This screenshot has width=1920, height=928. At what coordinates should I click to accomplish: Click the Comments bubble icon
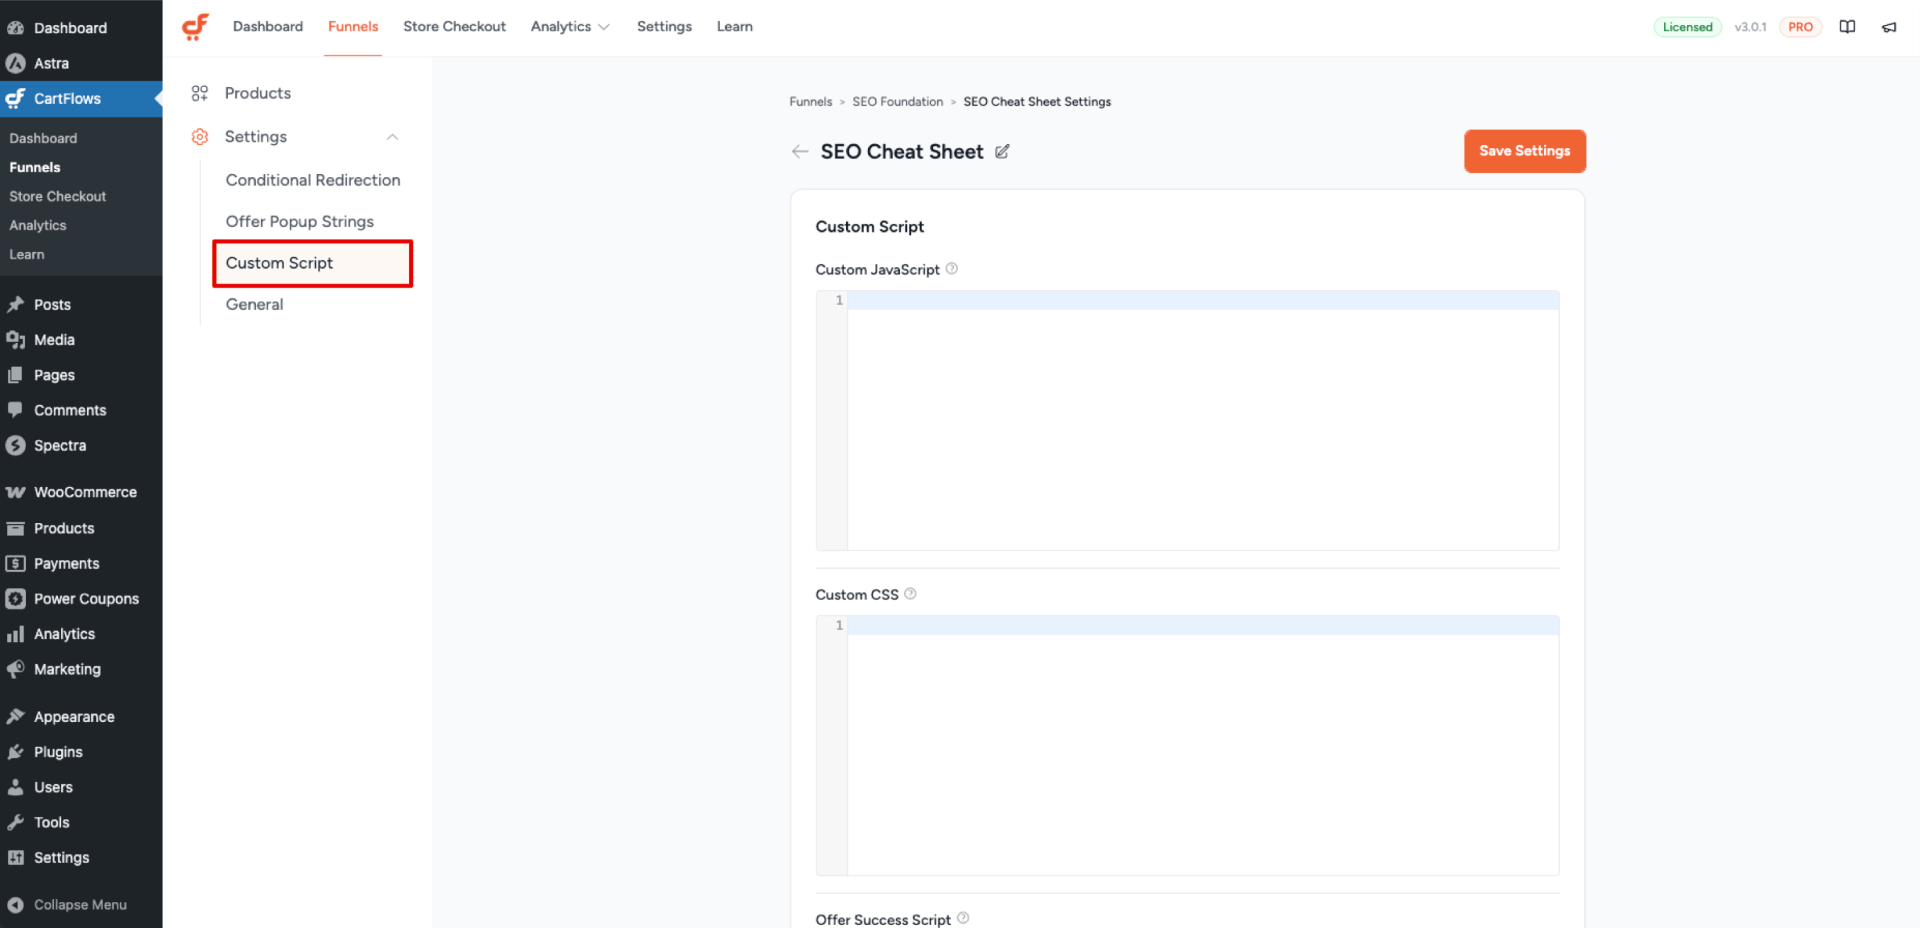tap(15, 410)
